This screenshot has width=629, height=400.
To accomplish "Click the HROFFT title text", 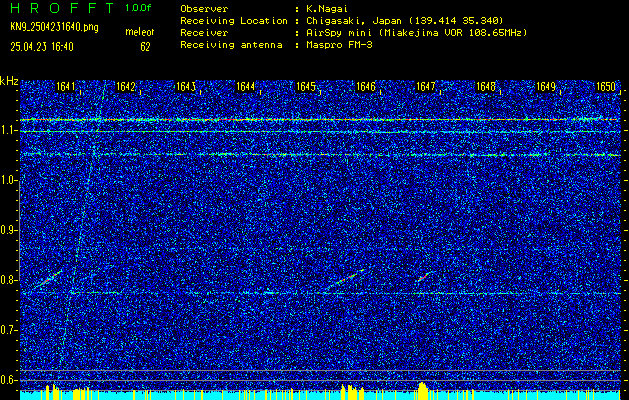I will point(62,8).
